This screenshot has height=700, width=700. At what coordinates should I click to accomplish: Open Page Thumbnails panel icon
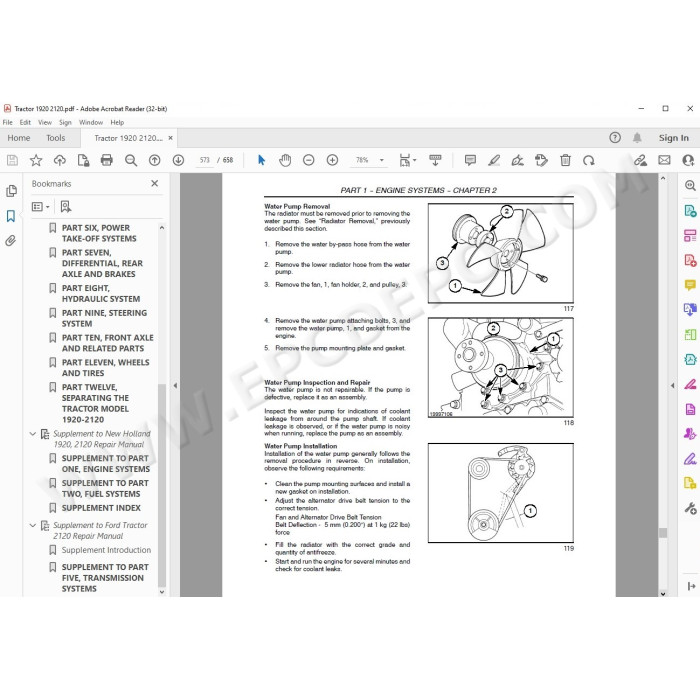(x=11, y=191)
